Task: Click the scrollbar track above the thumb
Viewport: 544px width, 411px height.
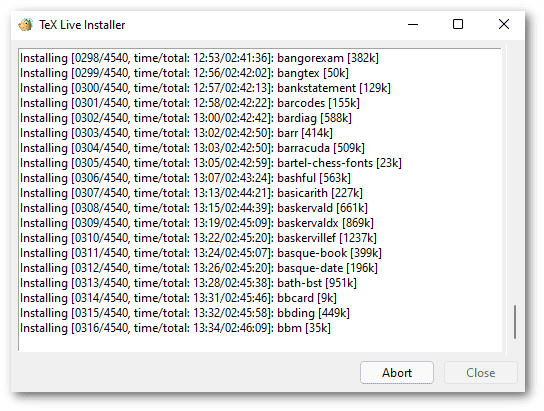Action: [515, 177]
